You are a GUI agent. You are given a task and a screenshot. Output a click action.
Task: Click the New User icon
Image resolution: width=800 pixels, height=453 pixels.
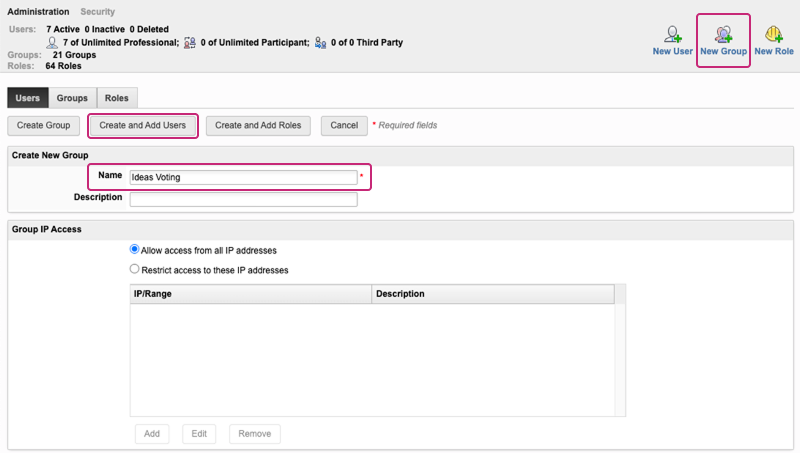coord(672,34)
